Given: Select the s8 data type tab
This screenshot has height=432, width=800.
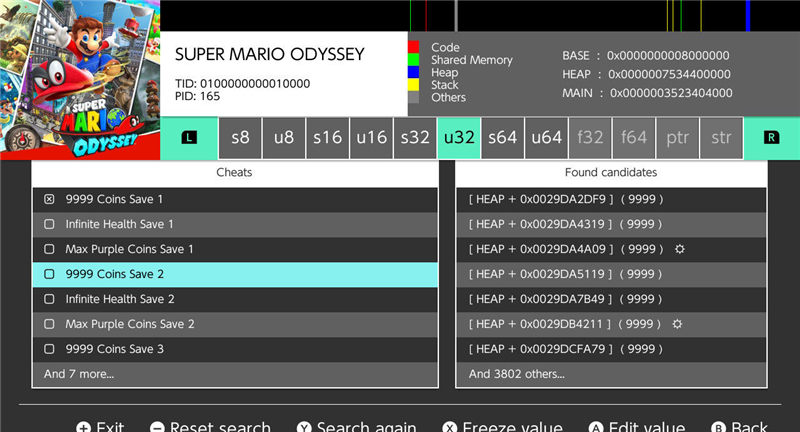Looking at the screenshot, I should (x=240, y=138).
